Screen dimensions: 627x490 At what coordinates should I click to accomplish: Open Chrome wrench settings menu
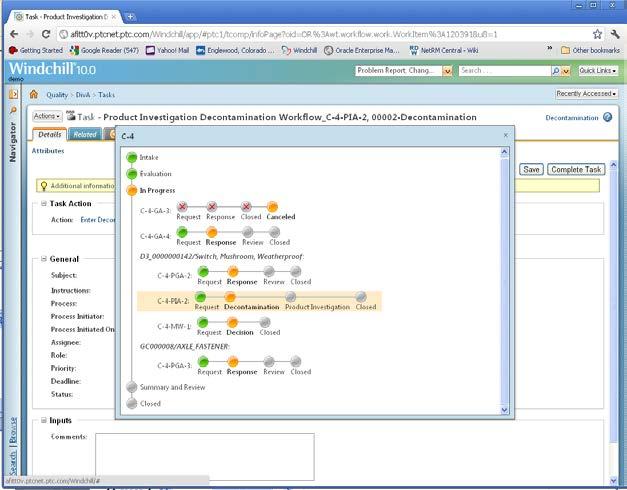615,34
